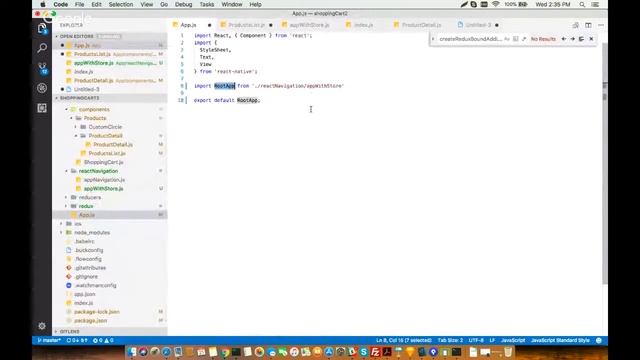Open the File menu
This screenshot has height=360, width=640.
tap(80, 4)
